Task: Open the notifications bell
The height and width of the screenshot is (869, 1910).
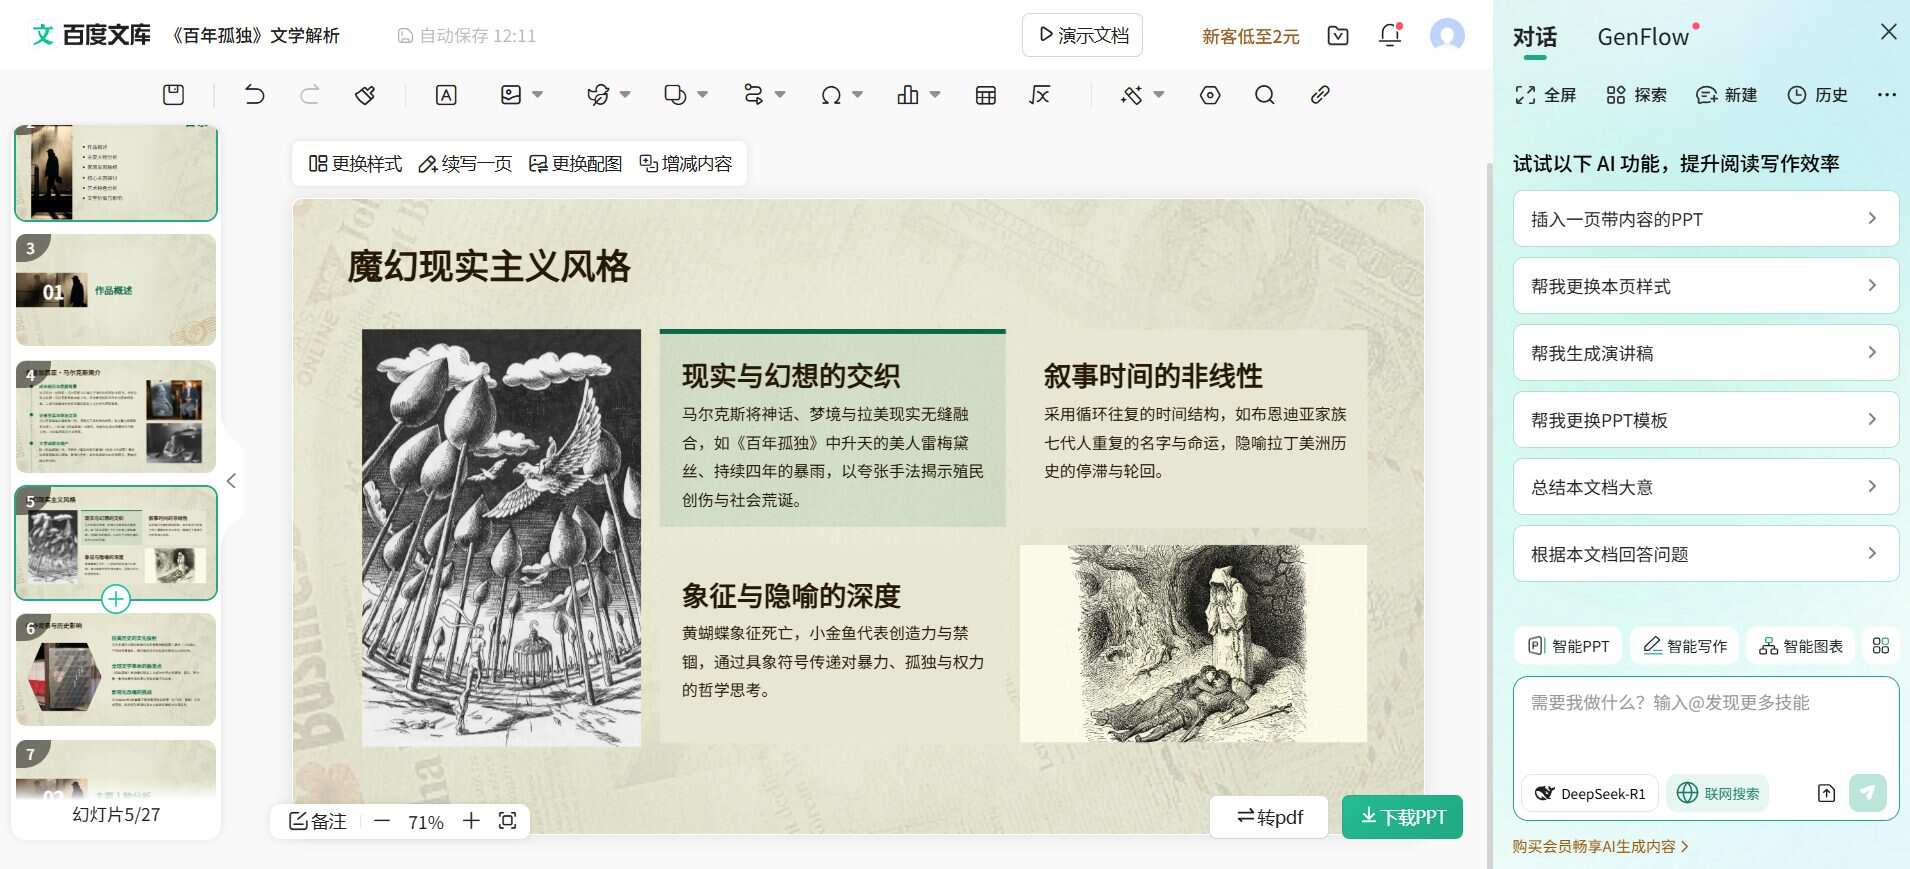Action: point(1390,35)
